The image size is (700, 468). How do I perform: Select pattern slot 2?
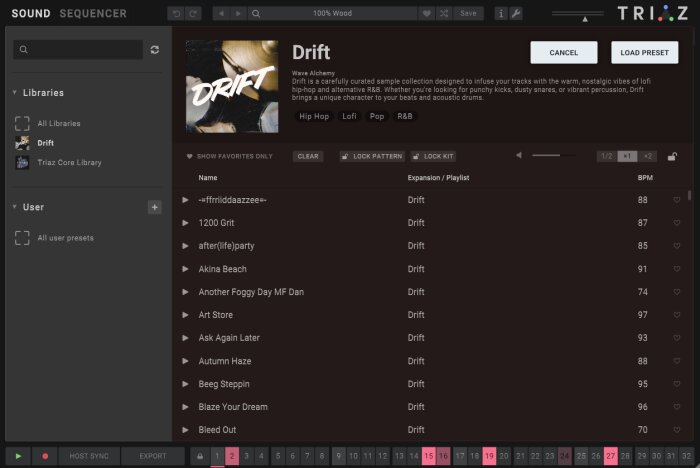point(232,456)
